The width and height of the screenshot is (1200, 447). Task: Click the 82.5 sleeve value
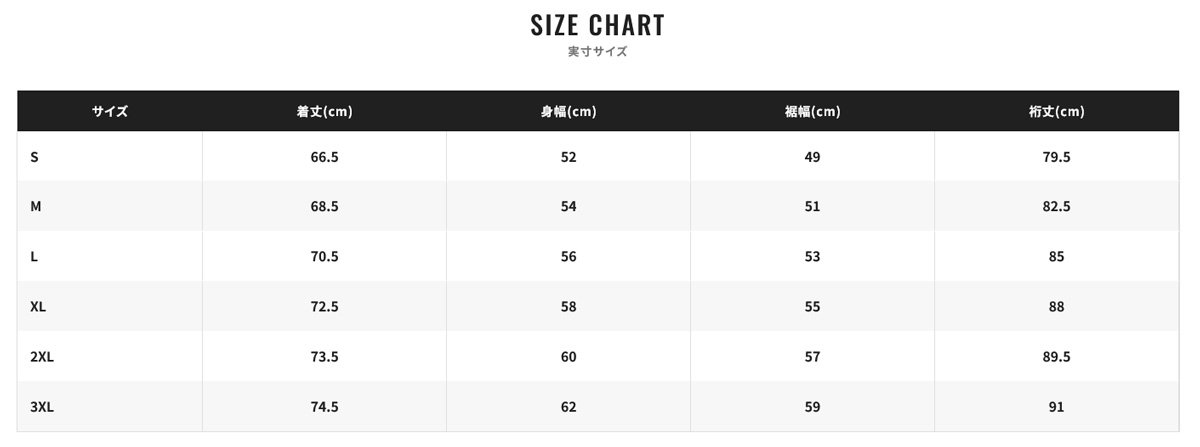(1057, 206)
